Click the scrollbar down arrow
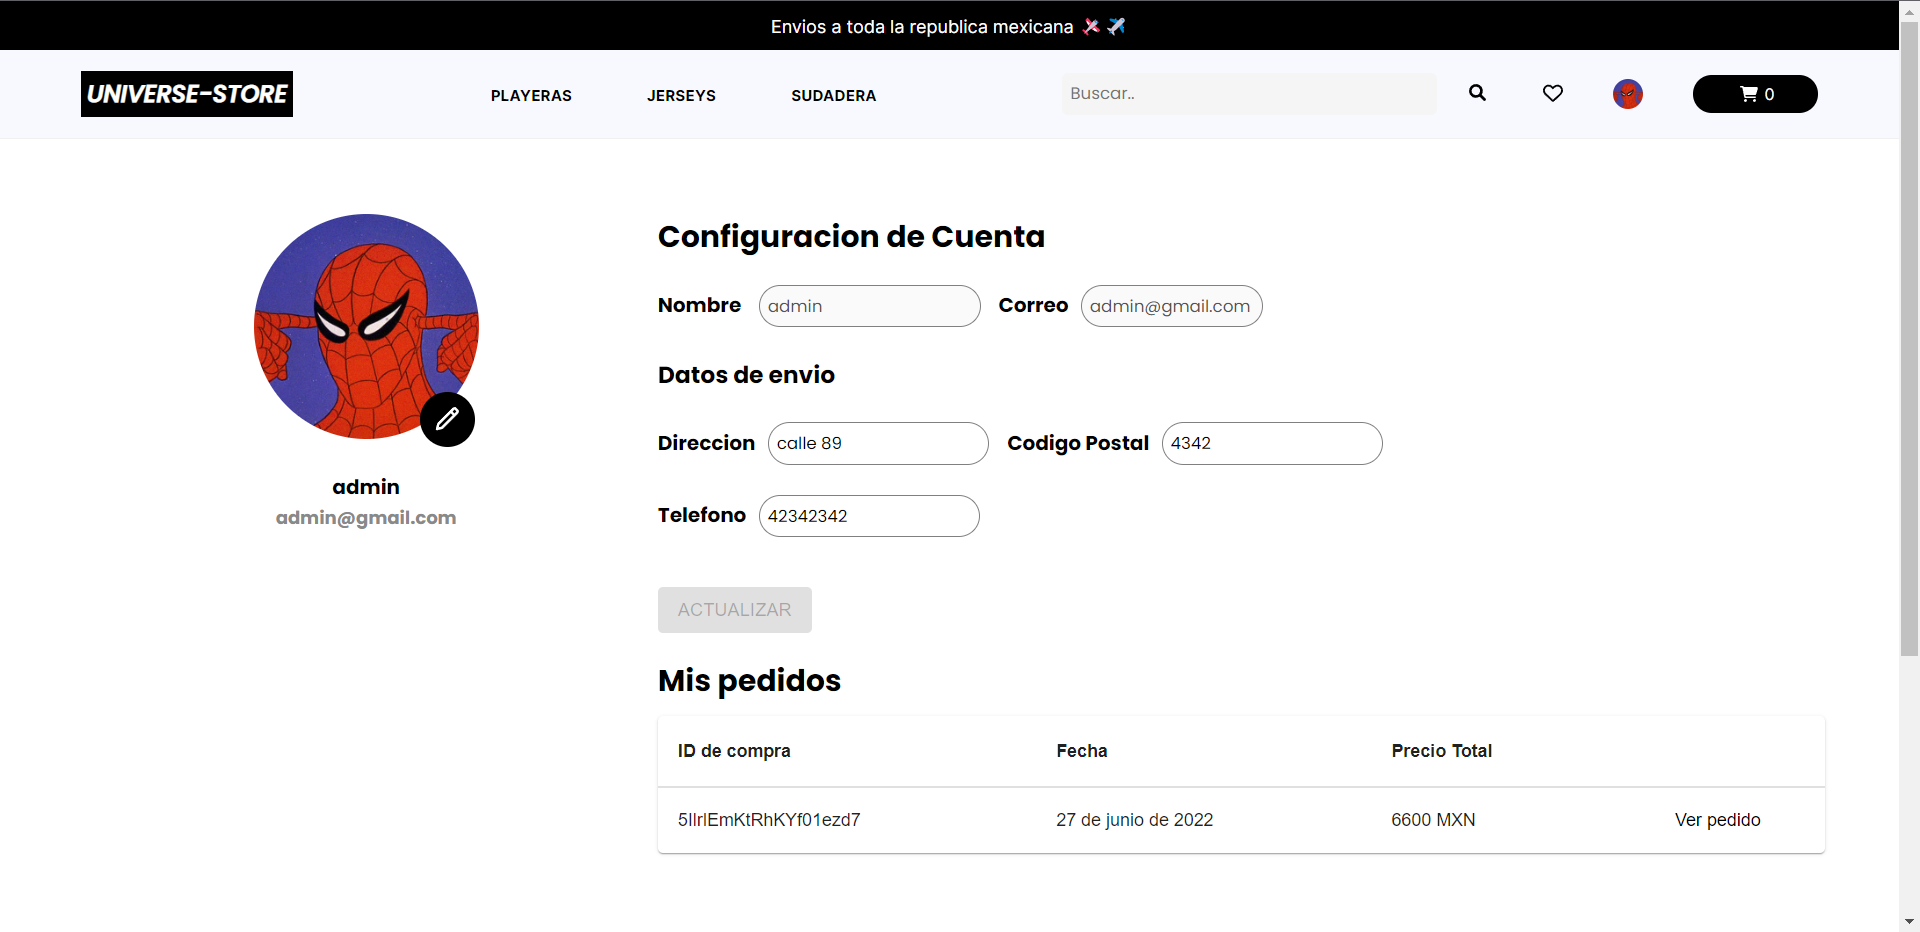The width and height of the screenshot is (1920, 932). 1909,921
